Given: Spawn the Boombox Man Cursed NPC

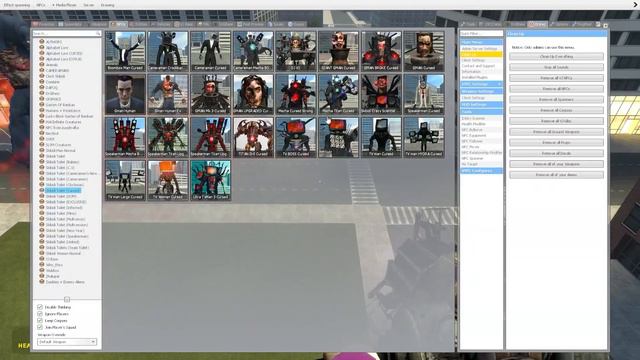Looking at the screenshot, I should click(x=125, y=51).
